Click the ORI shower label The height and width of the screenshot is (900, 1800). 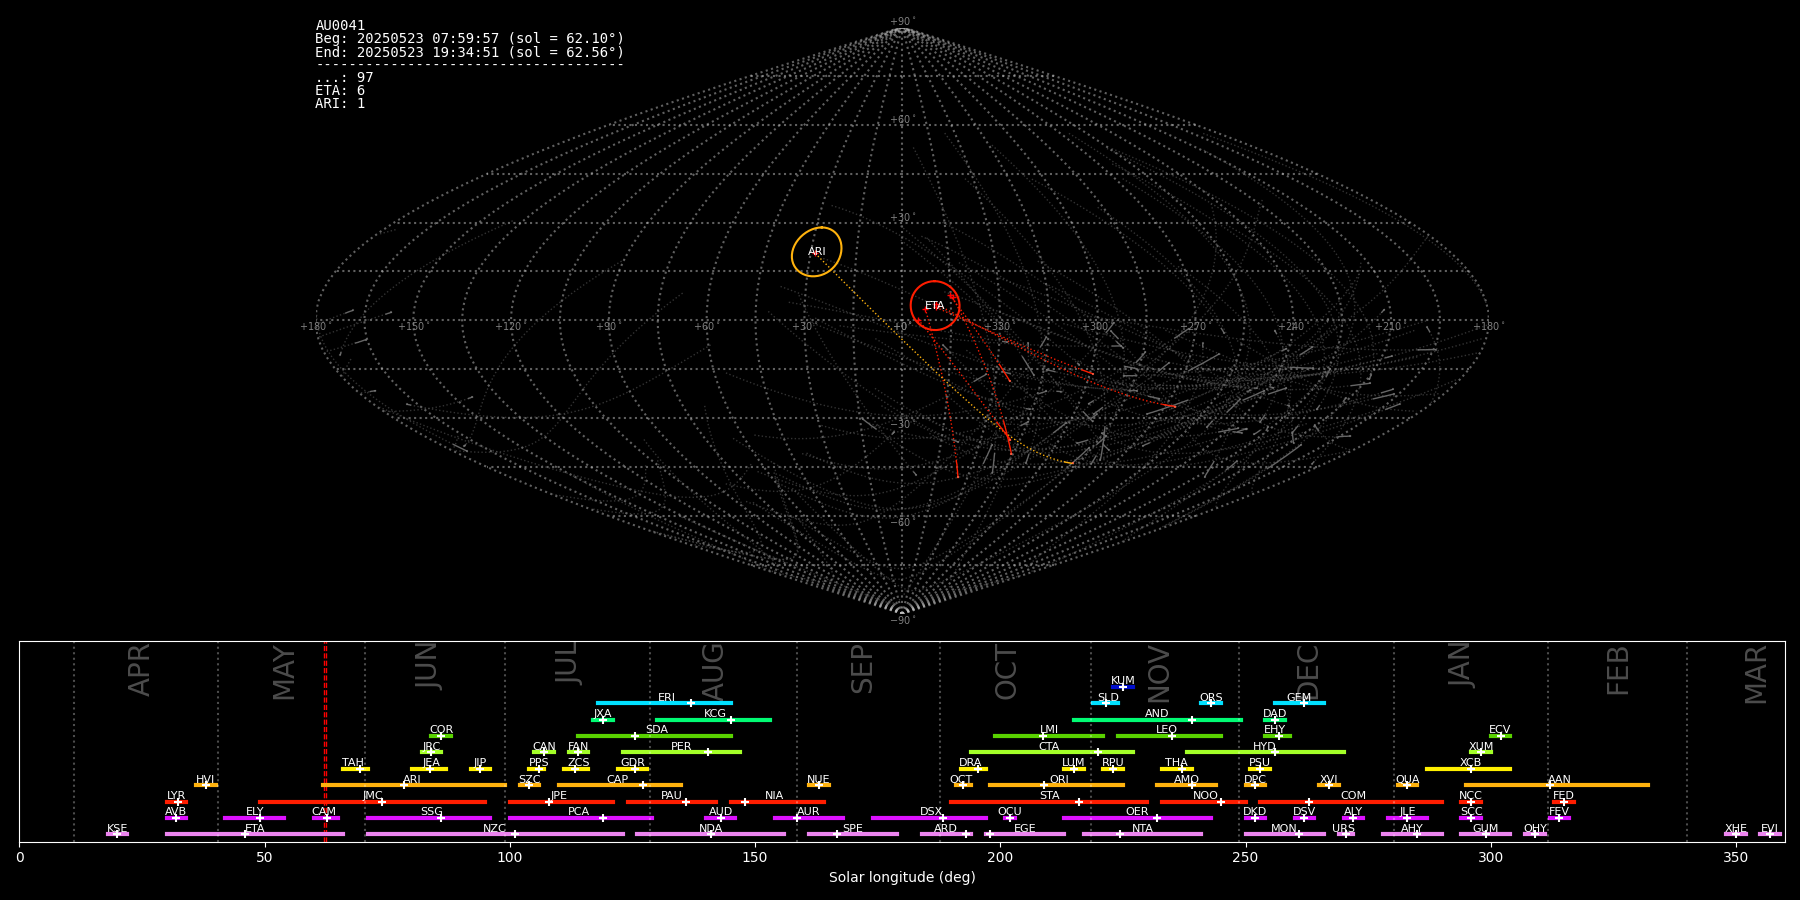(1059, 780)
